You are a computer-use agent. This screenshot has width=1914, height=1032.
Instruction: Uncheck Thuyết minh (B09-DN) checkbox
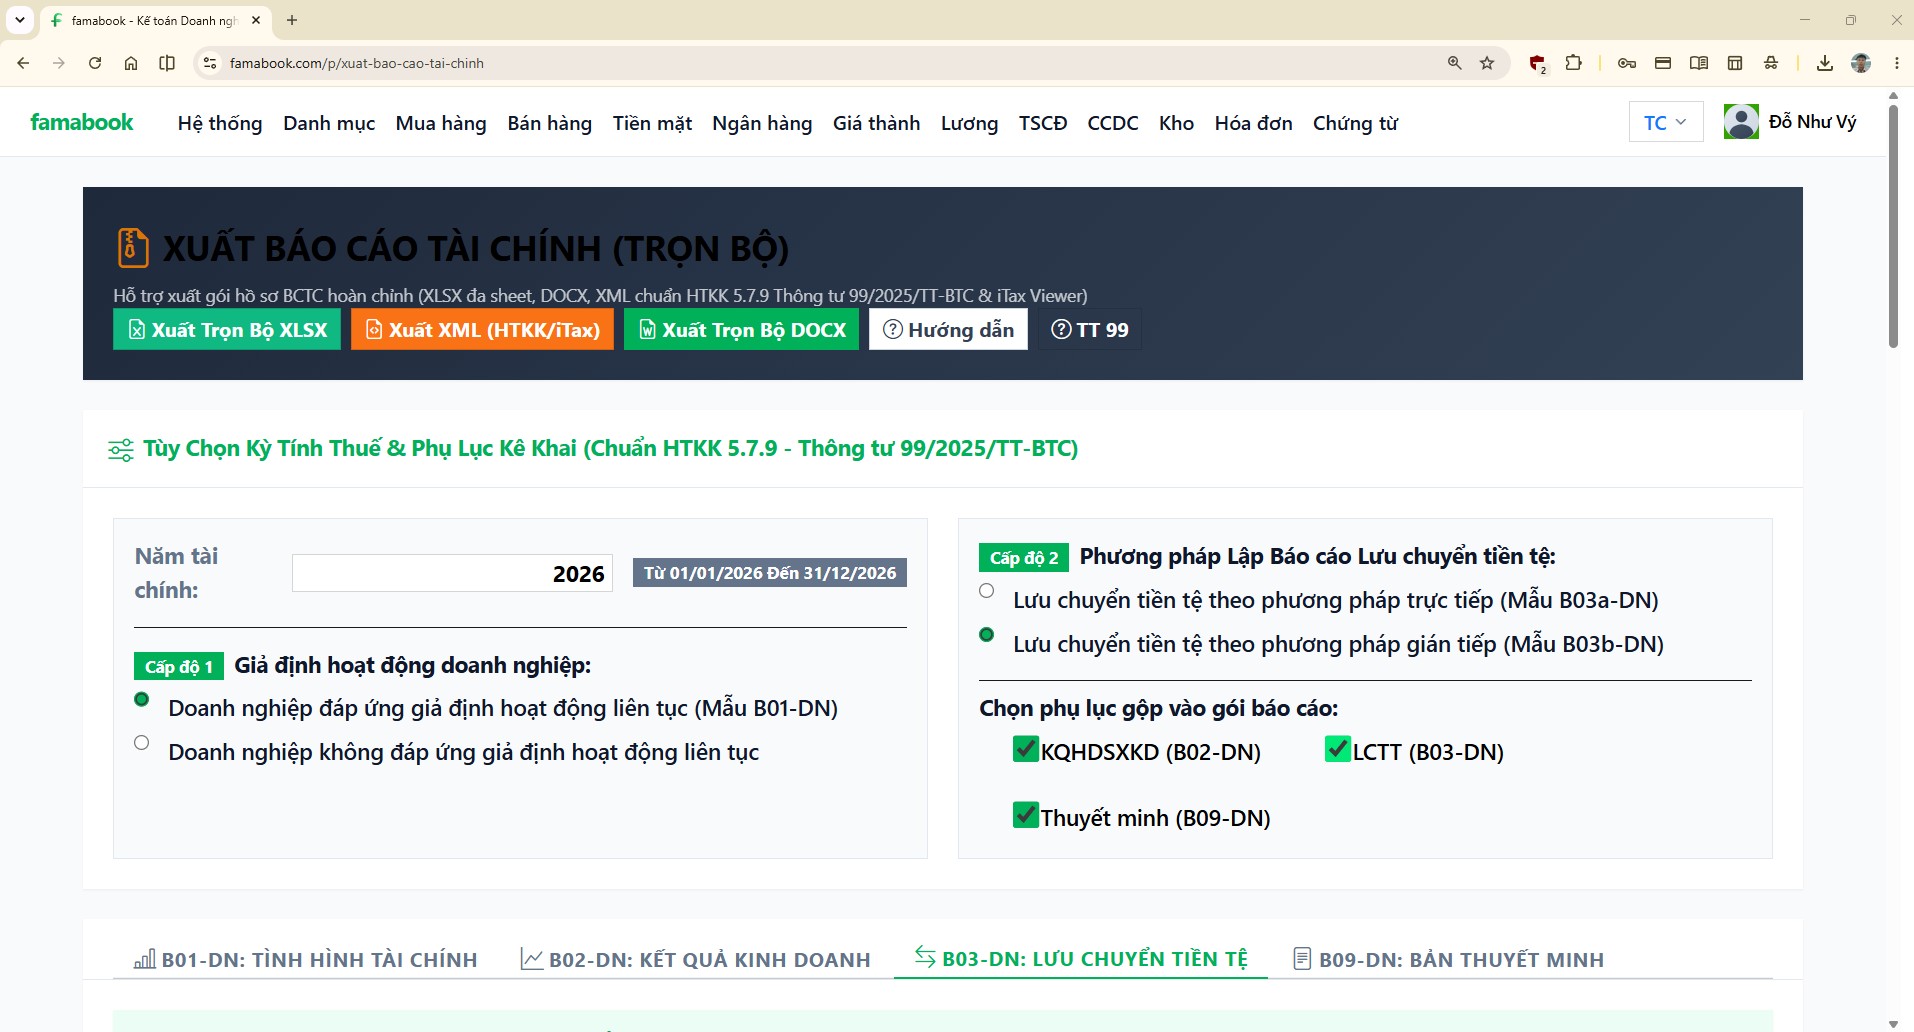[1026, 815]
